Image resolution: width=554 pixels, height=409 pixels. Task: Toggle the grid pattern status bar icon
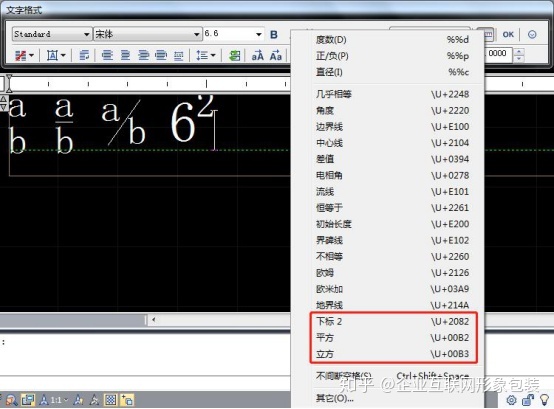[x=110, y=400]
